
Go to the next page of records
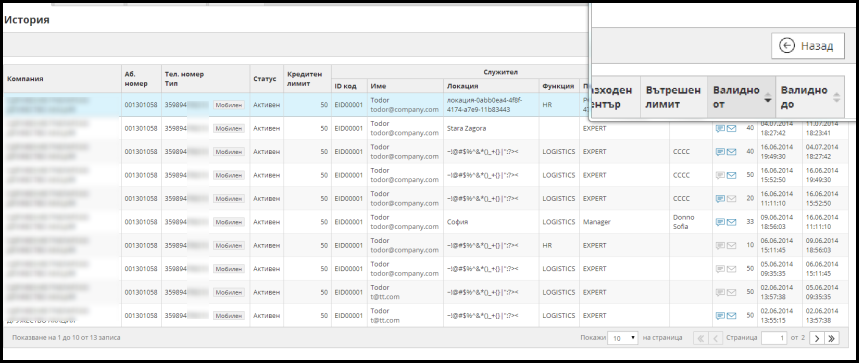point(817,338)
